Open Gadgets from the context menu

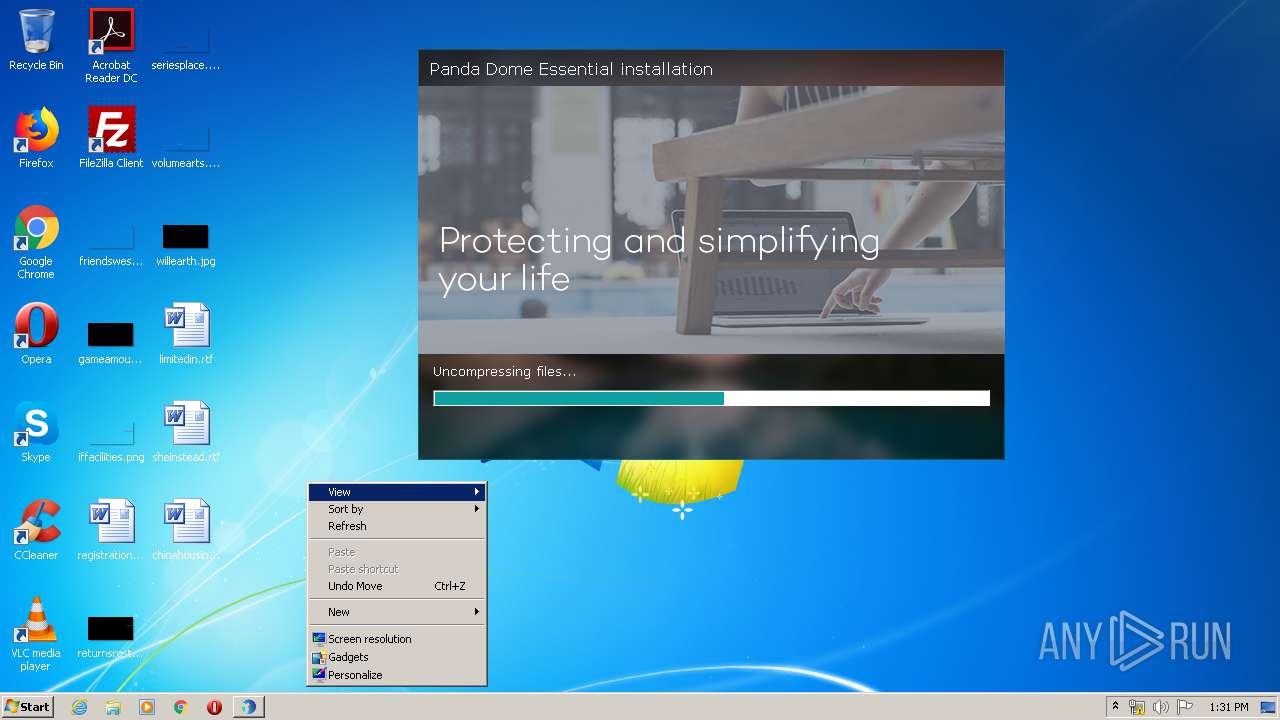(x=397, y=657)
